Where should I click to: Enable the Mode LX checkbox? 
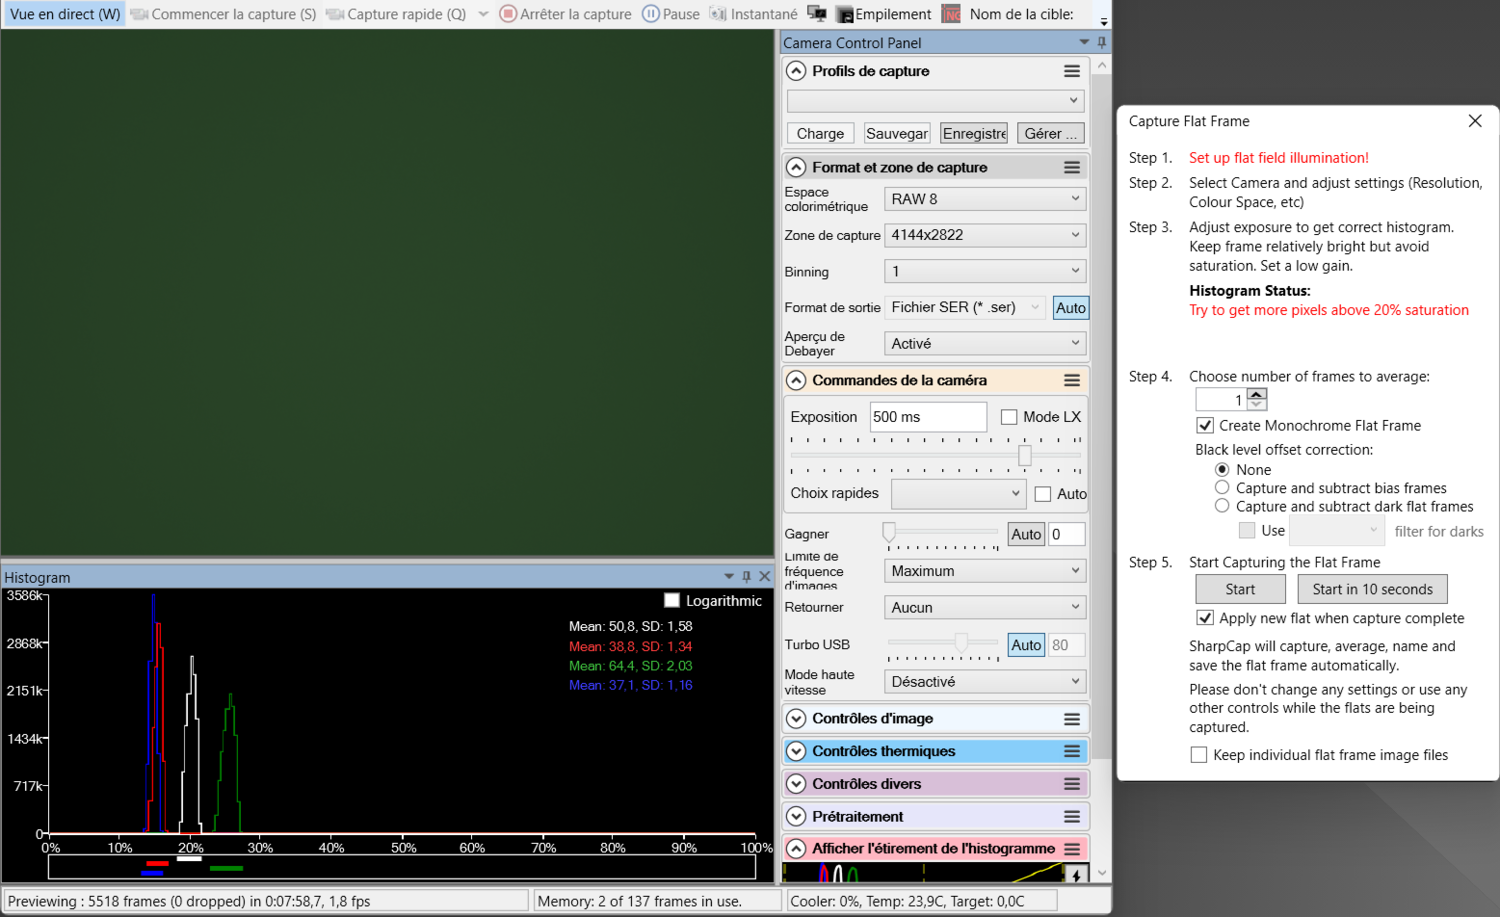pyautogui.click(x=1009, y=417)
